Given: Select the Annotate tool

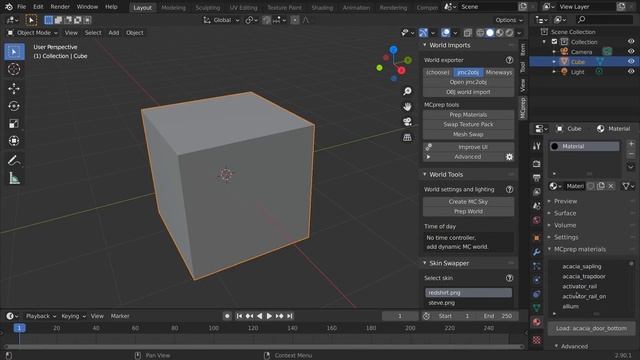Looking at the screenshot, I should tap(14, 160).
